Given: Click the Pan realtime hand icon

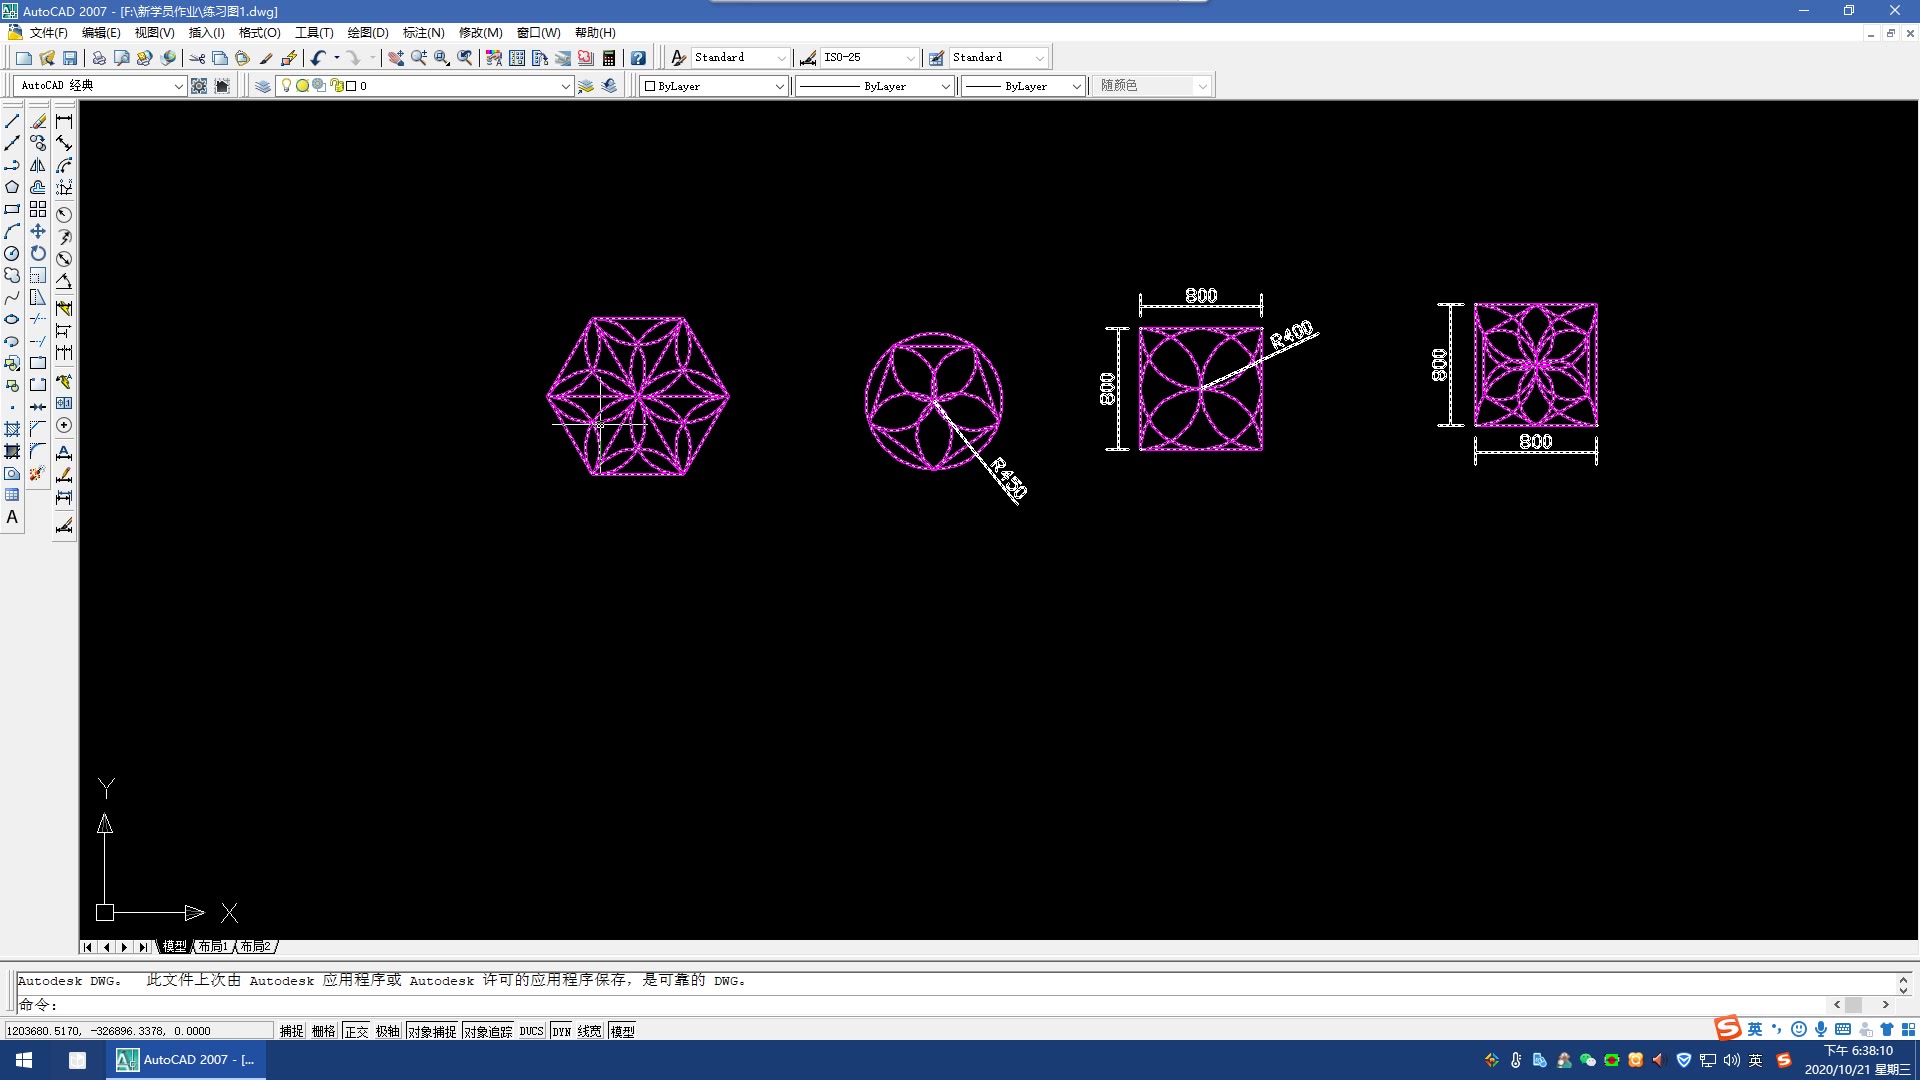Looking at the screenshot, I should coord(396,58).
